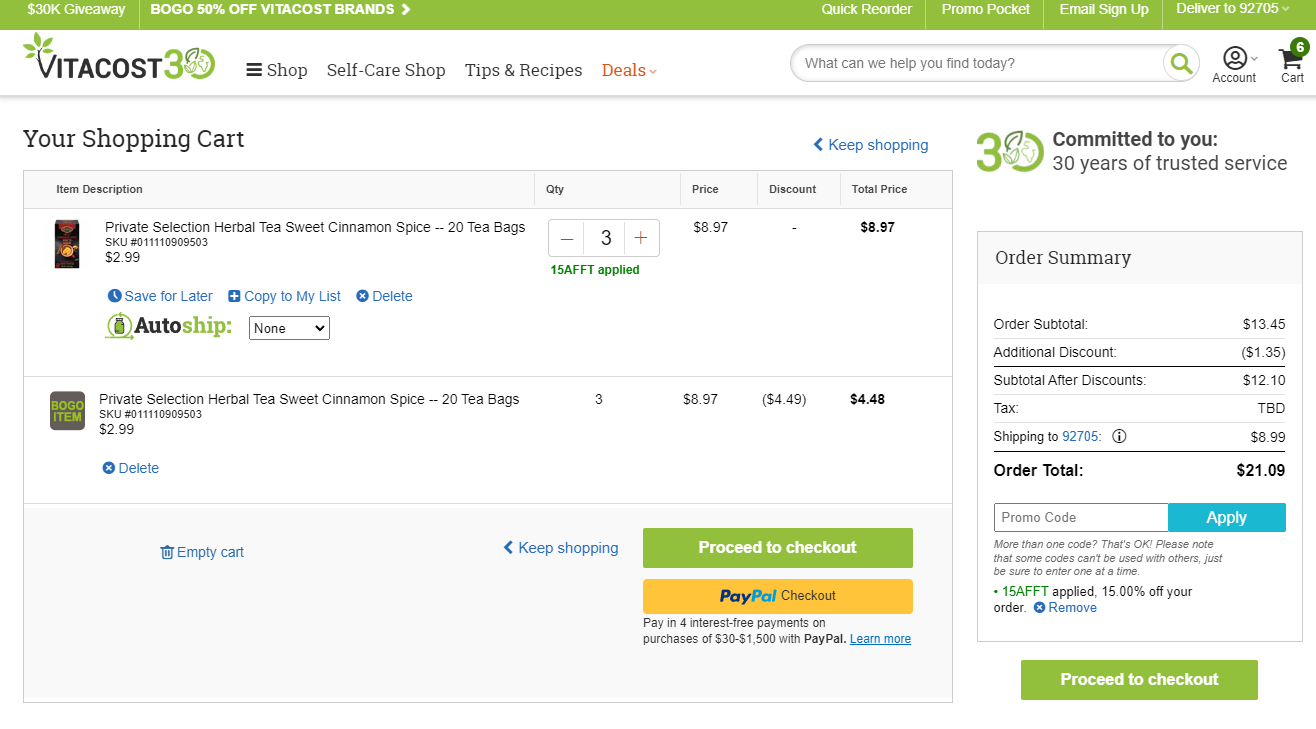This screenshot has width=1316, height=729.
Task: Click Keep shopping at top of cart
Action: [x=871, y=145]
